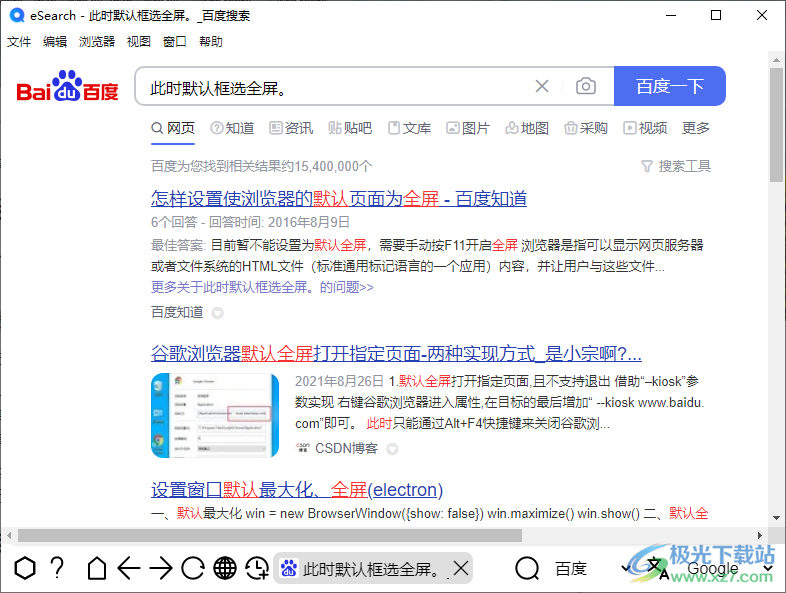Switch to the 知道 tab

click(232, 128)
